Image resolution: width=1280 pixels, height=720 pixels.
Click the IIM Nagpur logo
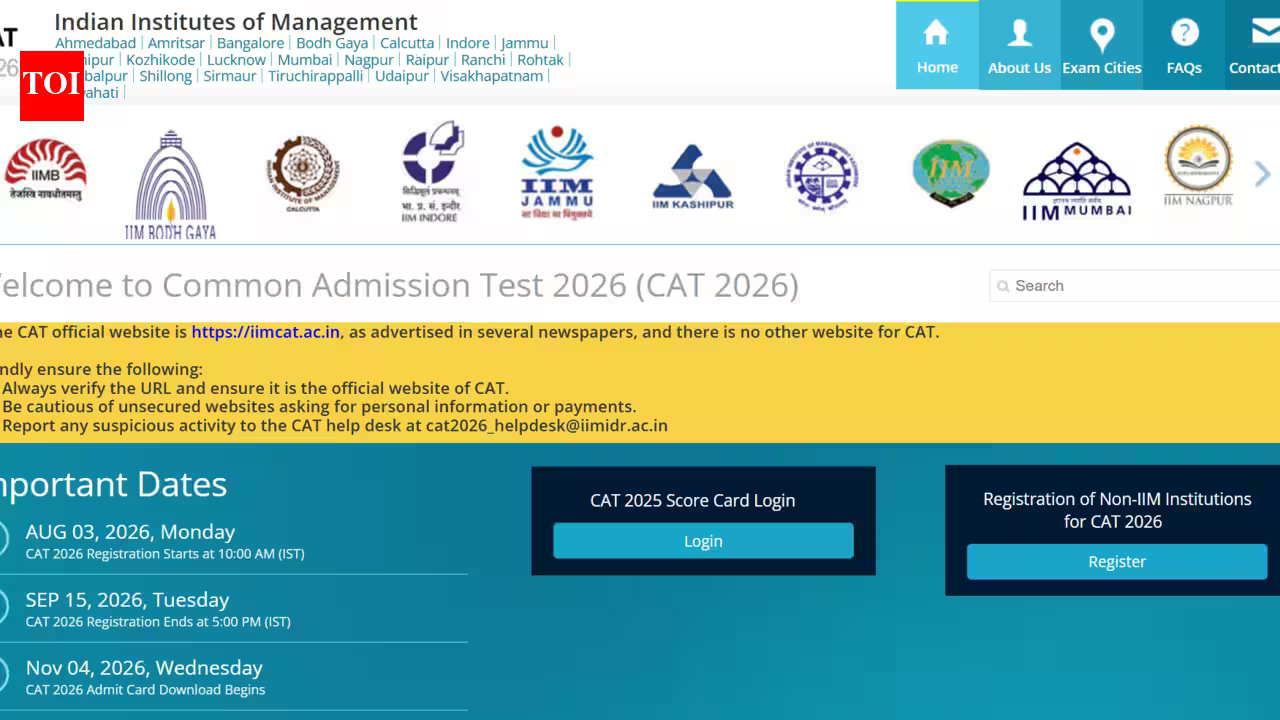[x=1198, y=166]
